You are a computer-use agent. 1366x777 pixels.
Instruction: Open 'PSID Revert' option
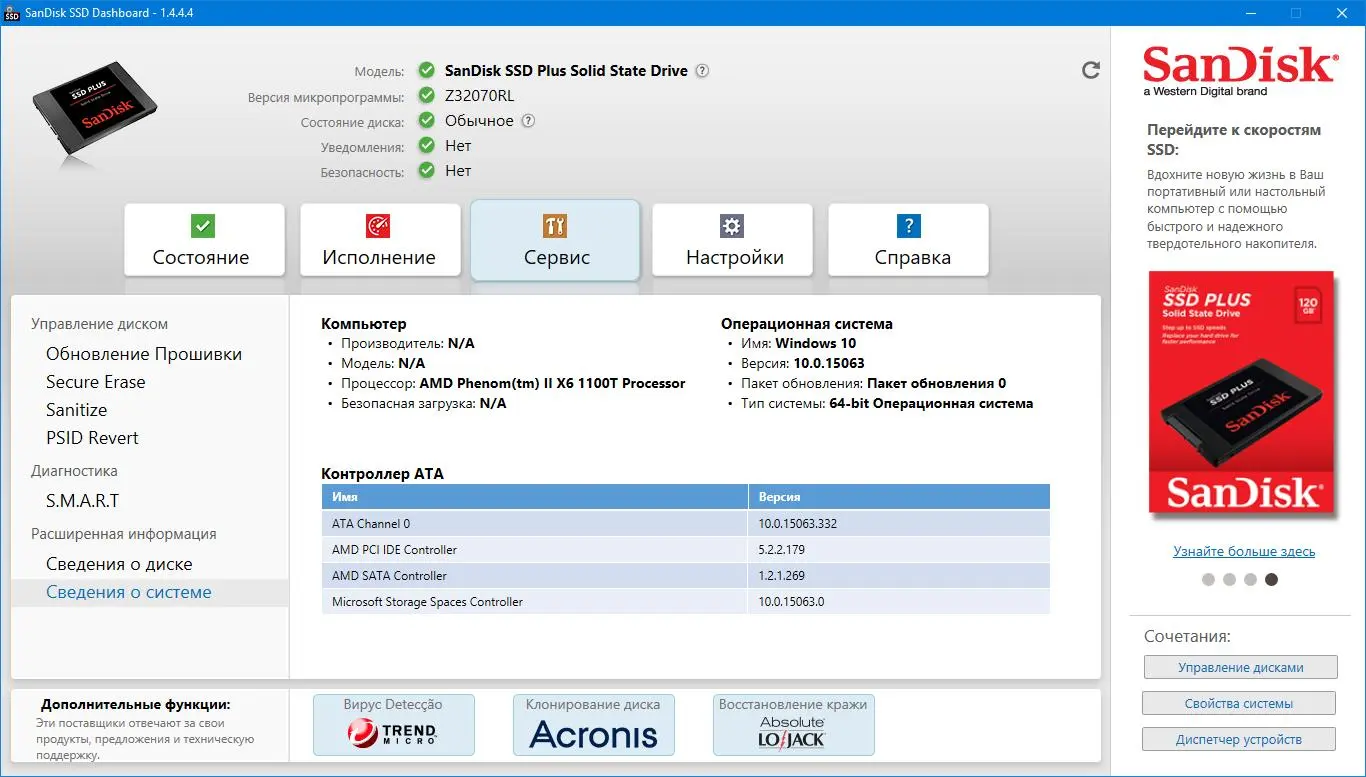92,438
